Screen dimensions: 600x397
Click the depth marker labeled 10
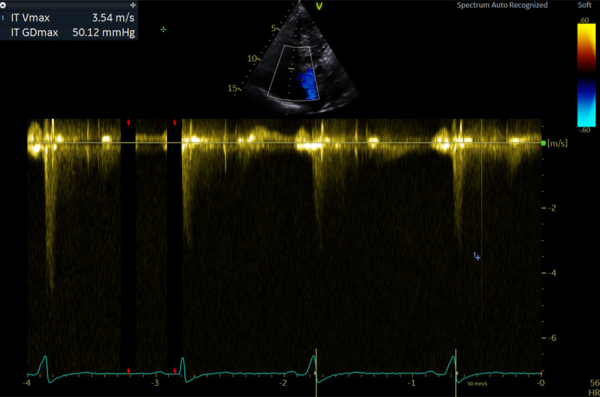click(x=252, y=59)
